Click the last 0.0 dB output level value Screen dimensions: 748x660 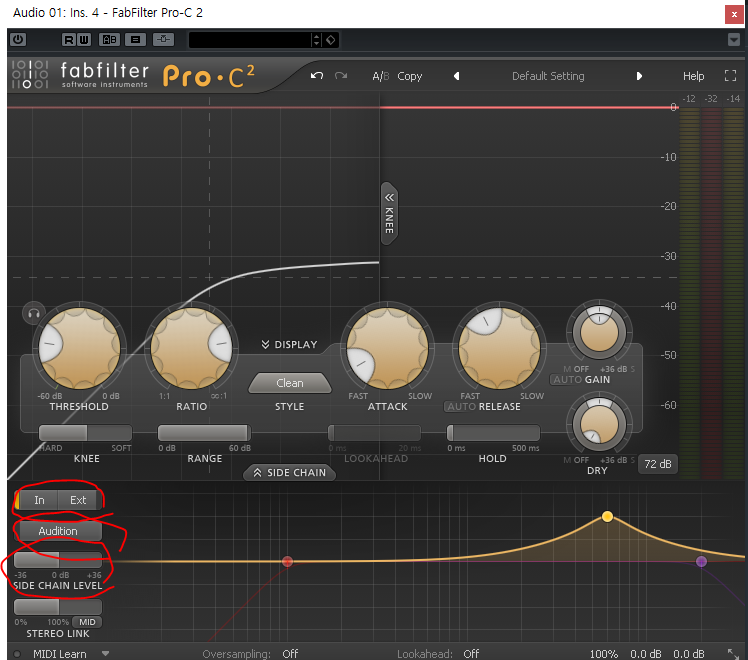click(x=689, y=654)
